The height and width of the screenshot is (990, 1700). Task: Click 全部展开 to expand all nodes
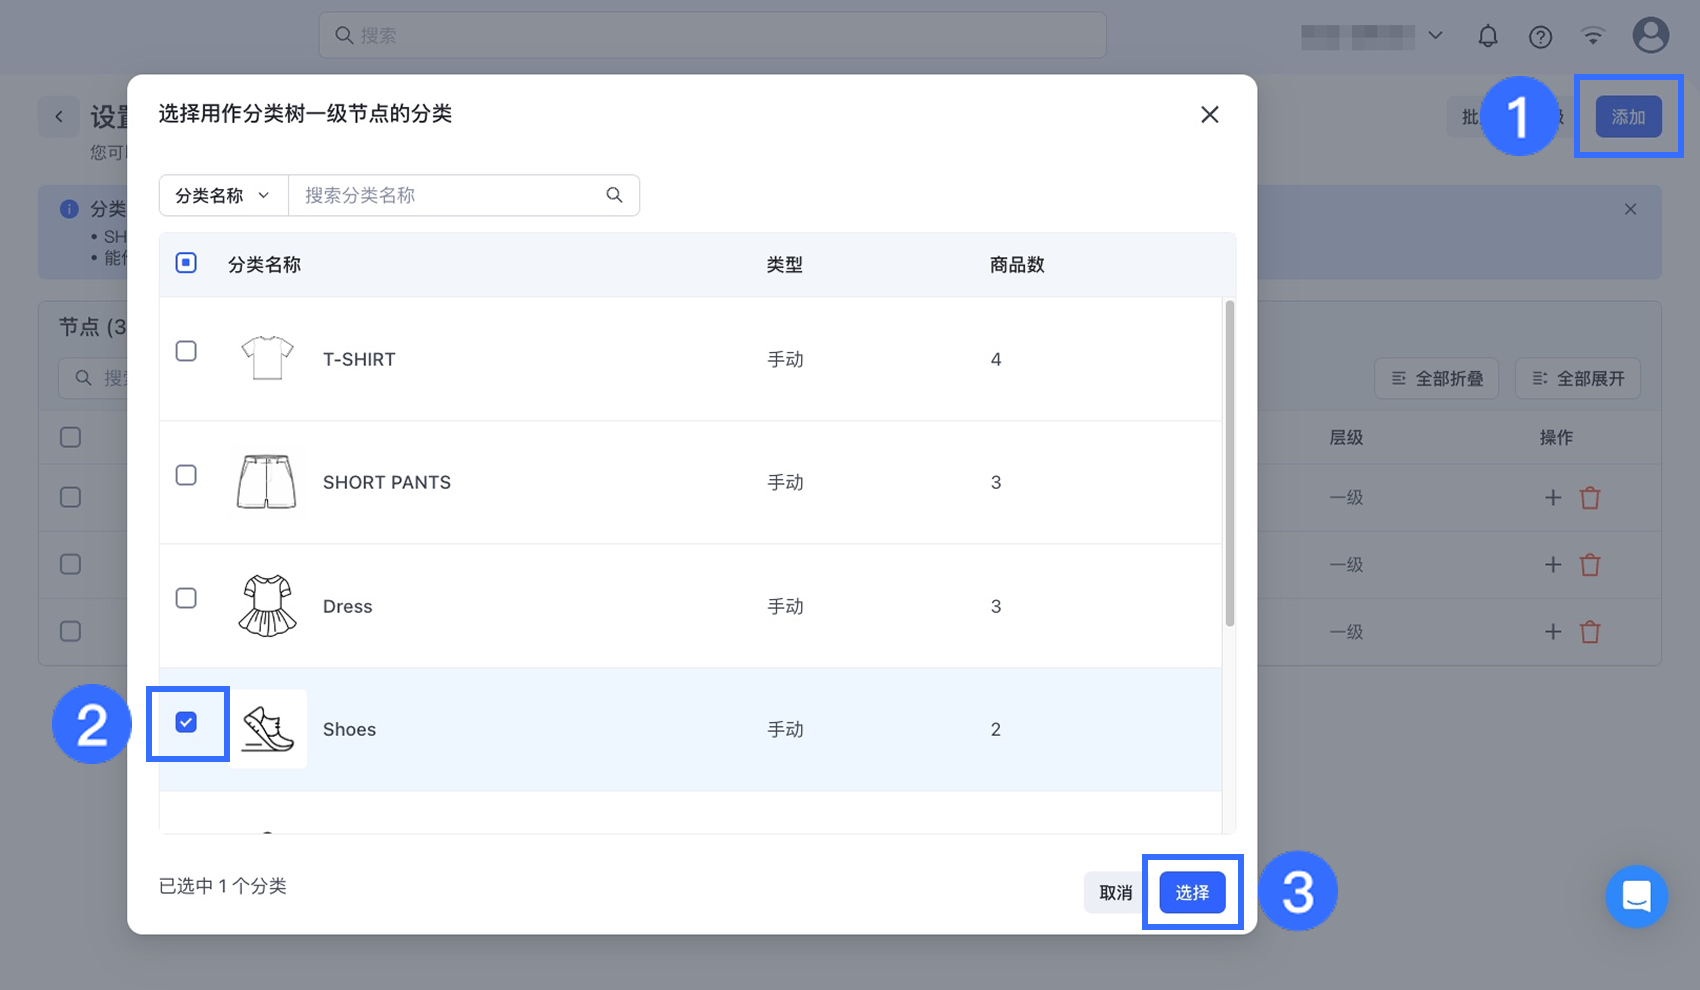[1577, 379]
